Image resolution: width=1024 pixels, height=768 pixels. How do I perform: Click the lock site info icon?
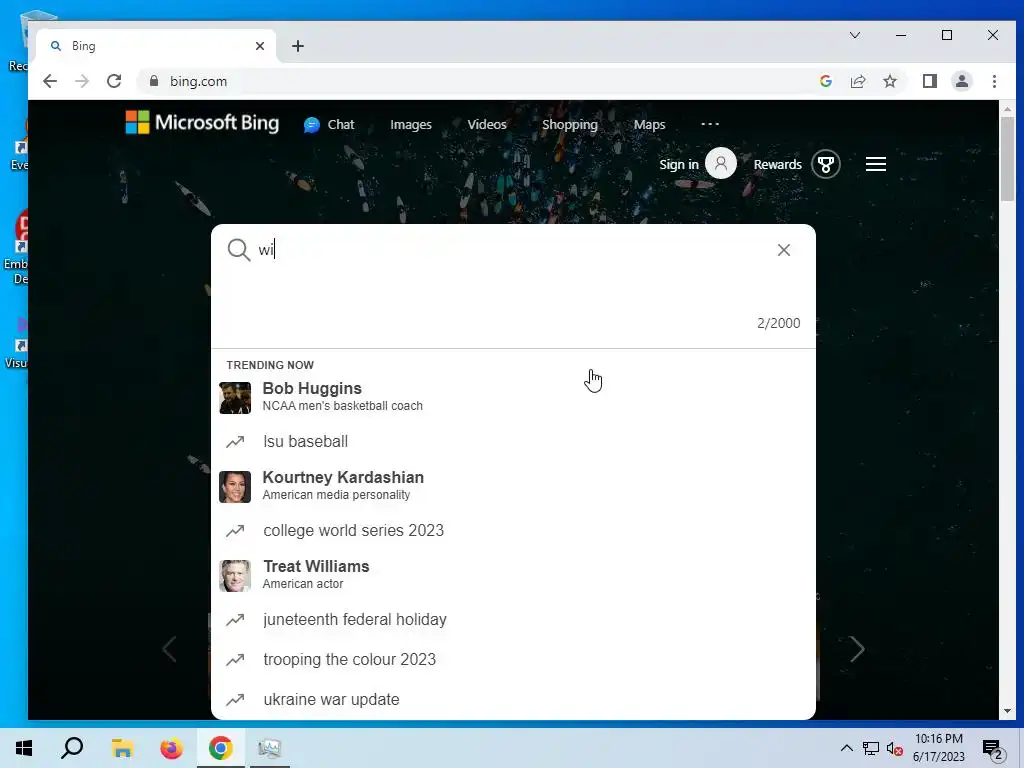154,81
